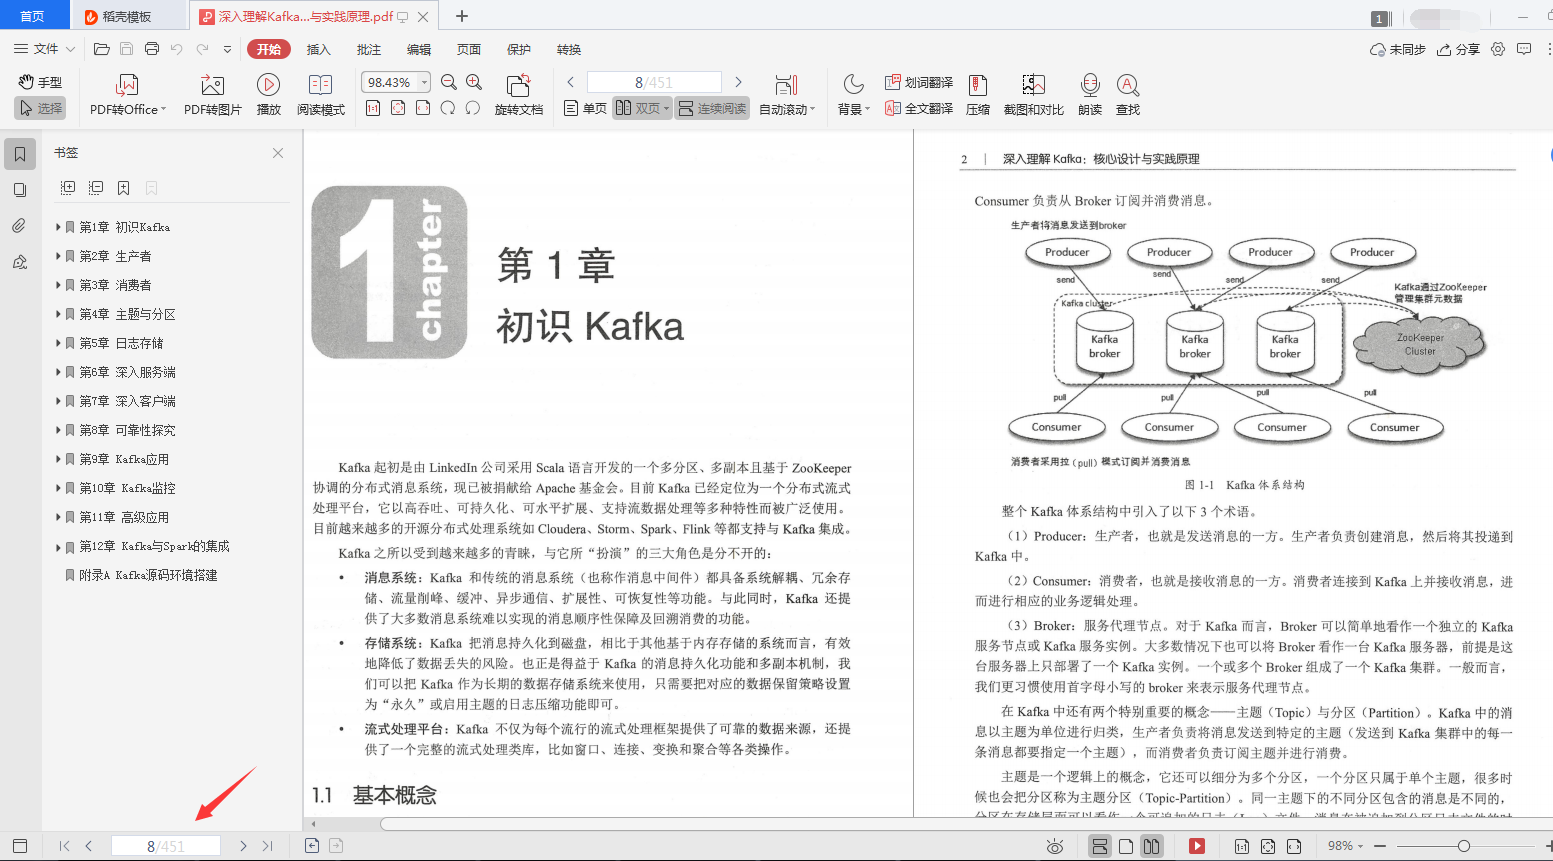The image size is (1553, 861).
Task: Open the attachments paperclip sidebar panel
Action: [20, 226]
